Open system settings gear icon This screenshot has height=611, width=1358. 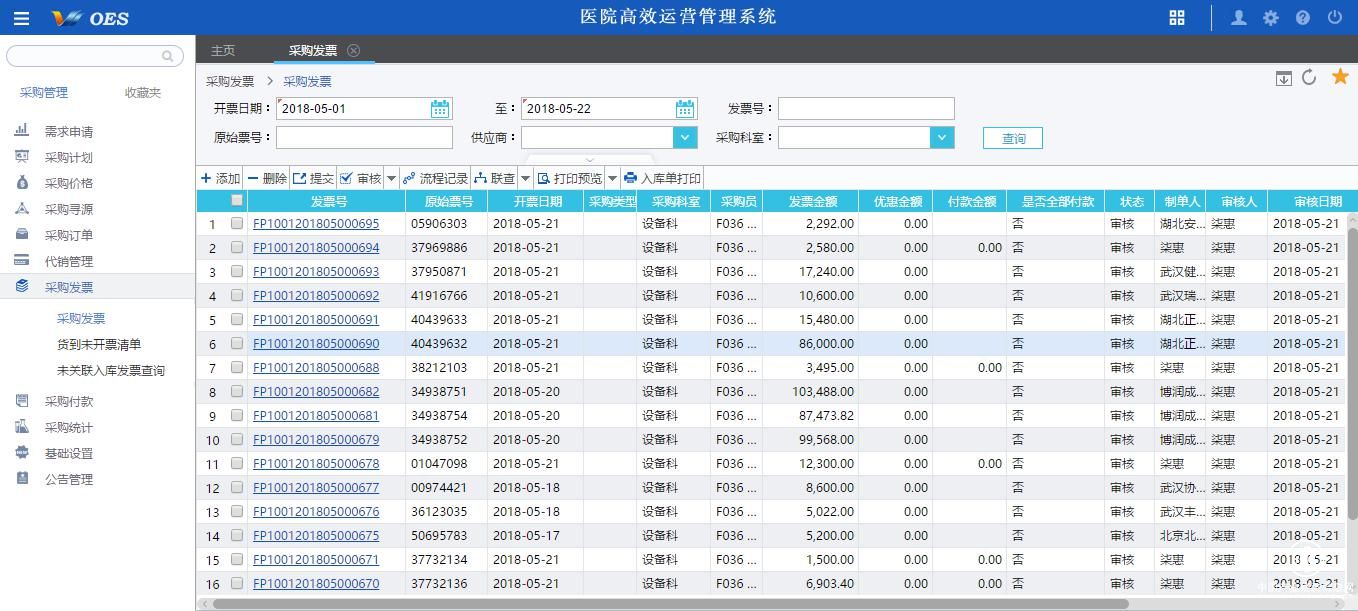[1269, 17]
